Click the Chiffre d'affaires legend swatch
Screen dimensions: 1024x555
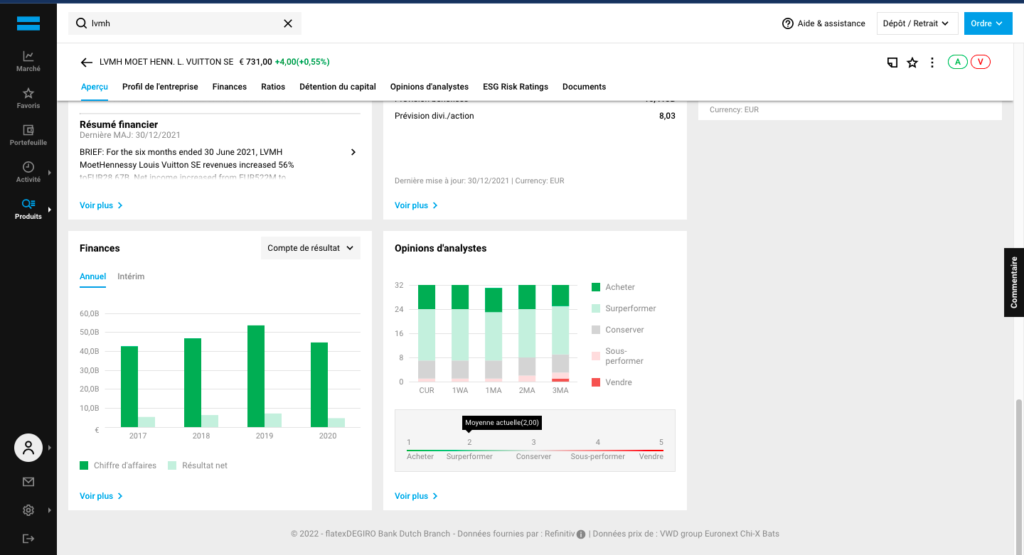[84, 466]
